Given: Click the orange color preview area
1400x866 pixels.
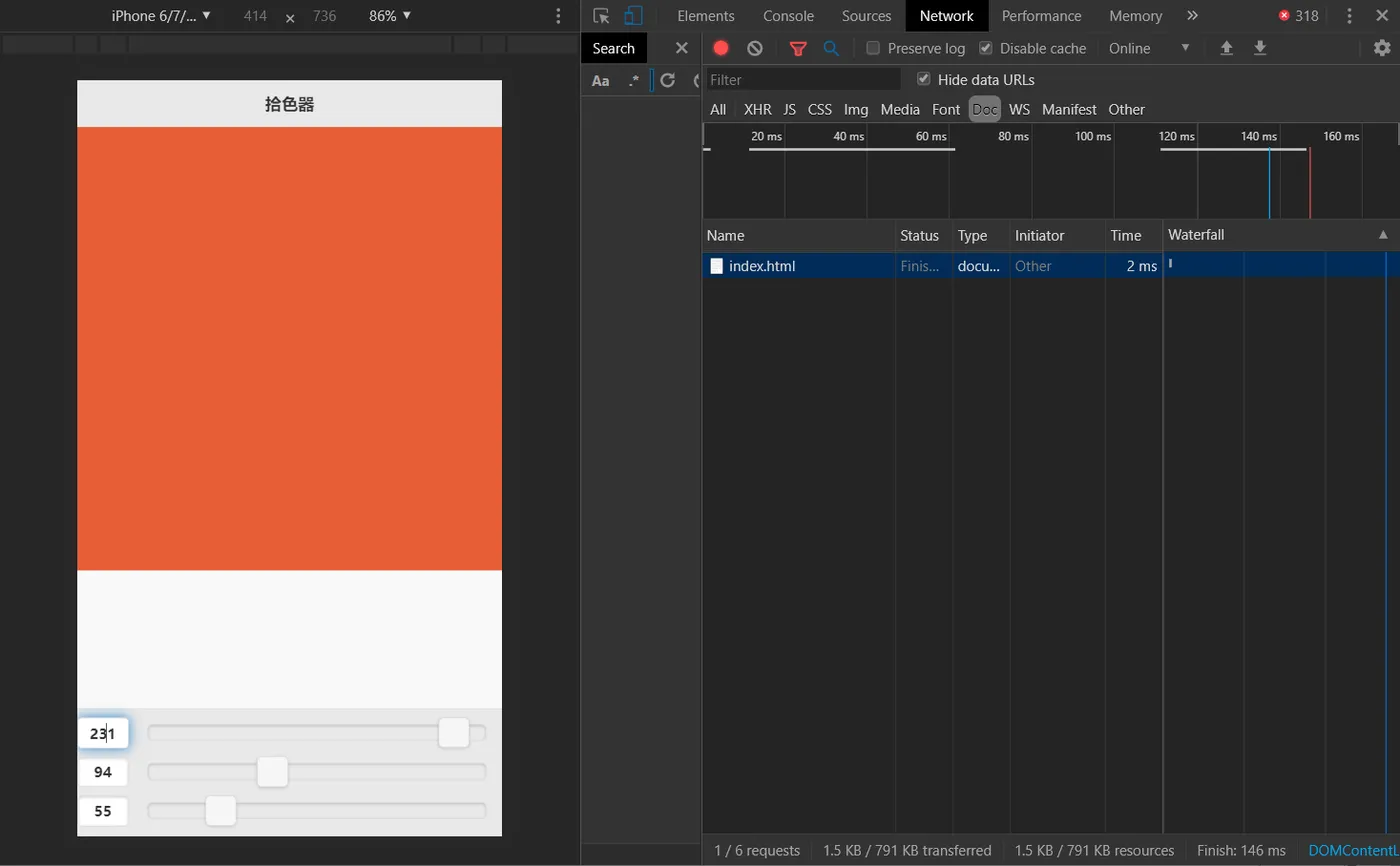Looking at the screenshot, I should click(x=289, y=348).
